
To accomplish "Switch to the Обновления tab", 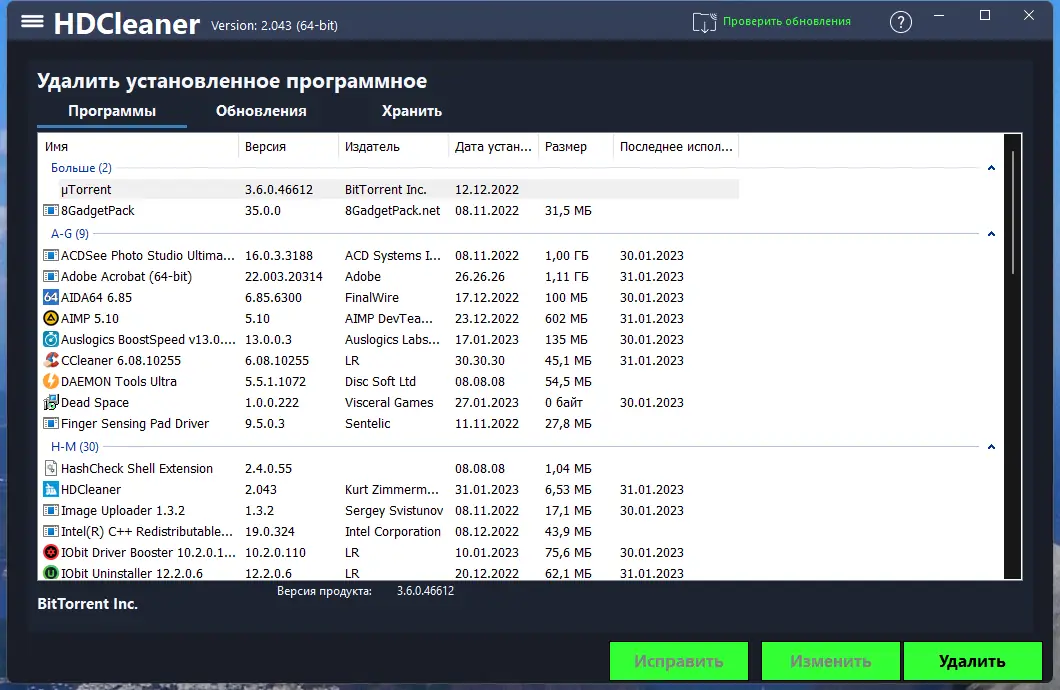I will coord(261,111).
